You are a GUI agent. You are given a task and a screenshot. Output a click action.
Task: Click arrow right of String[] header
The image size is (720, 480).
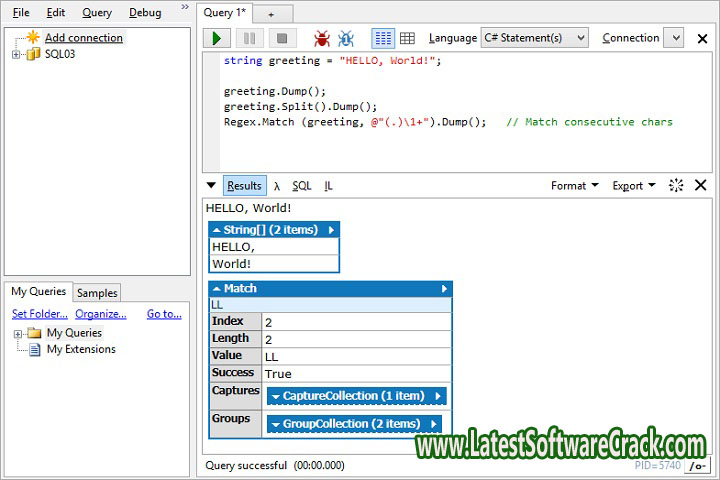(332, 230)
